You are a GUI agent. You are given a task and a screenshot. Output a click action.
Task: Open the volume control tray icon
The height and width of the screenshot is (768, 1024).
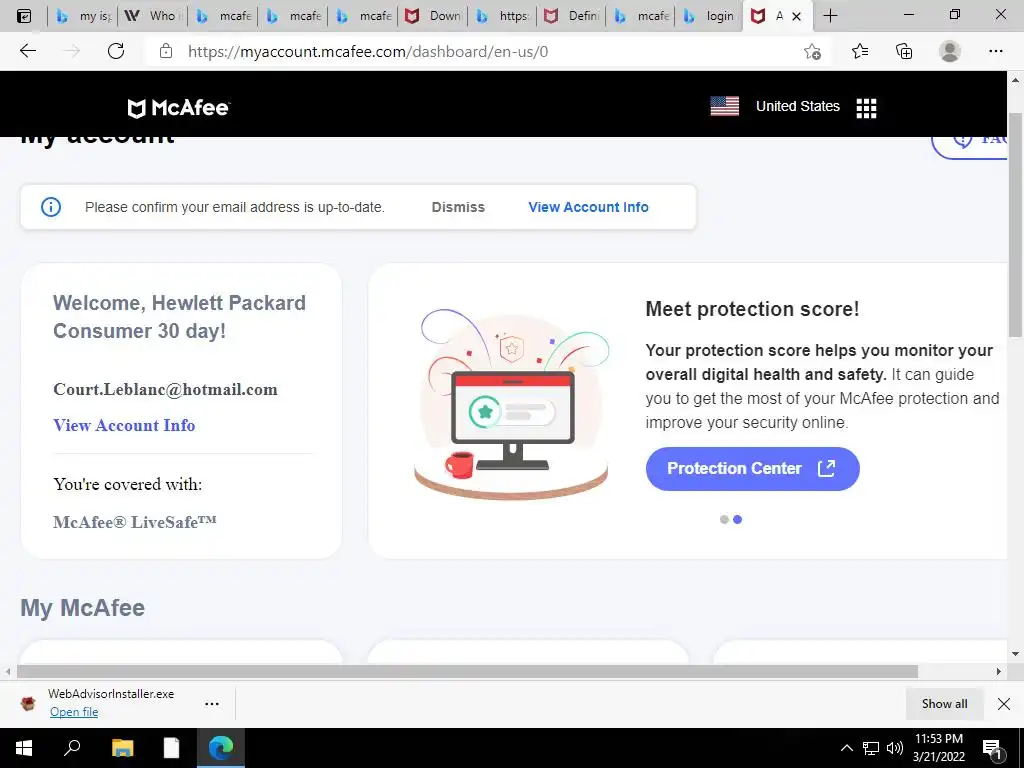(x=895, y=748)
